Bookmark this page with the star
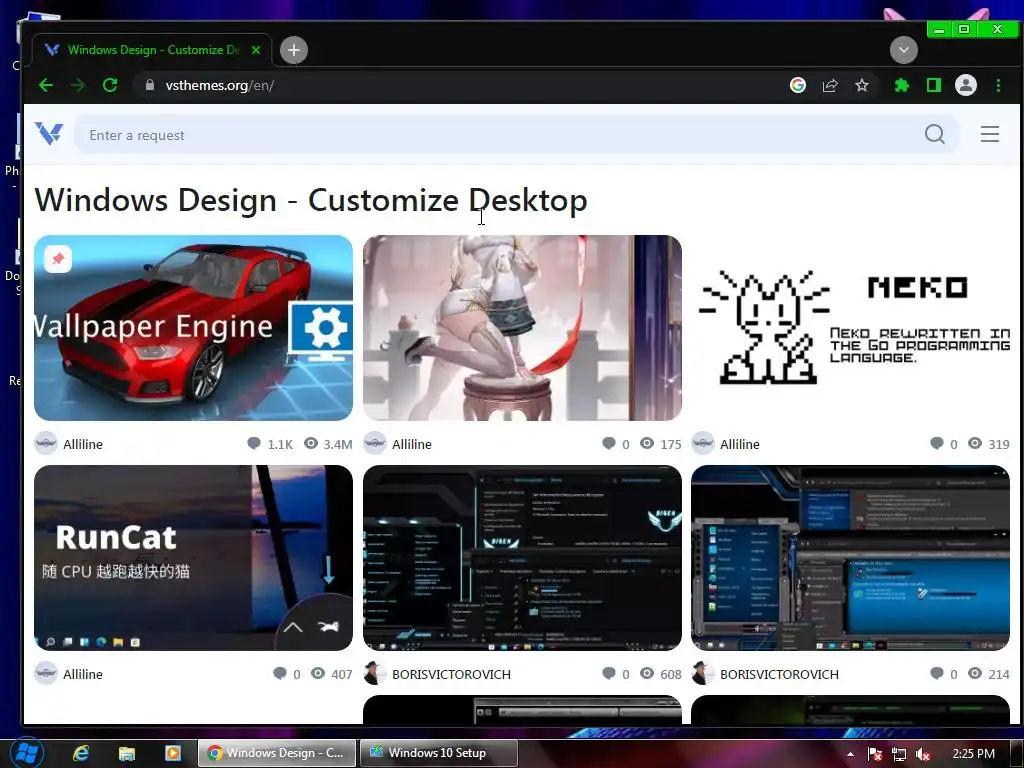 tap(862, 85)
